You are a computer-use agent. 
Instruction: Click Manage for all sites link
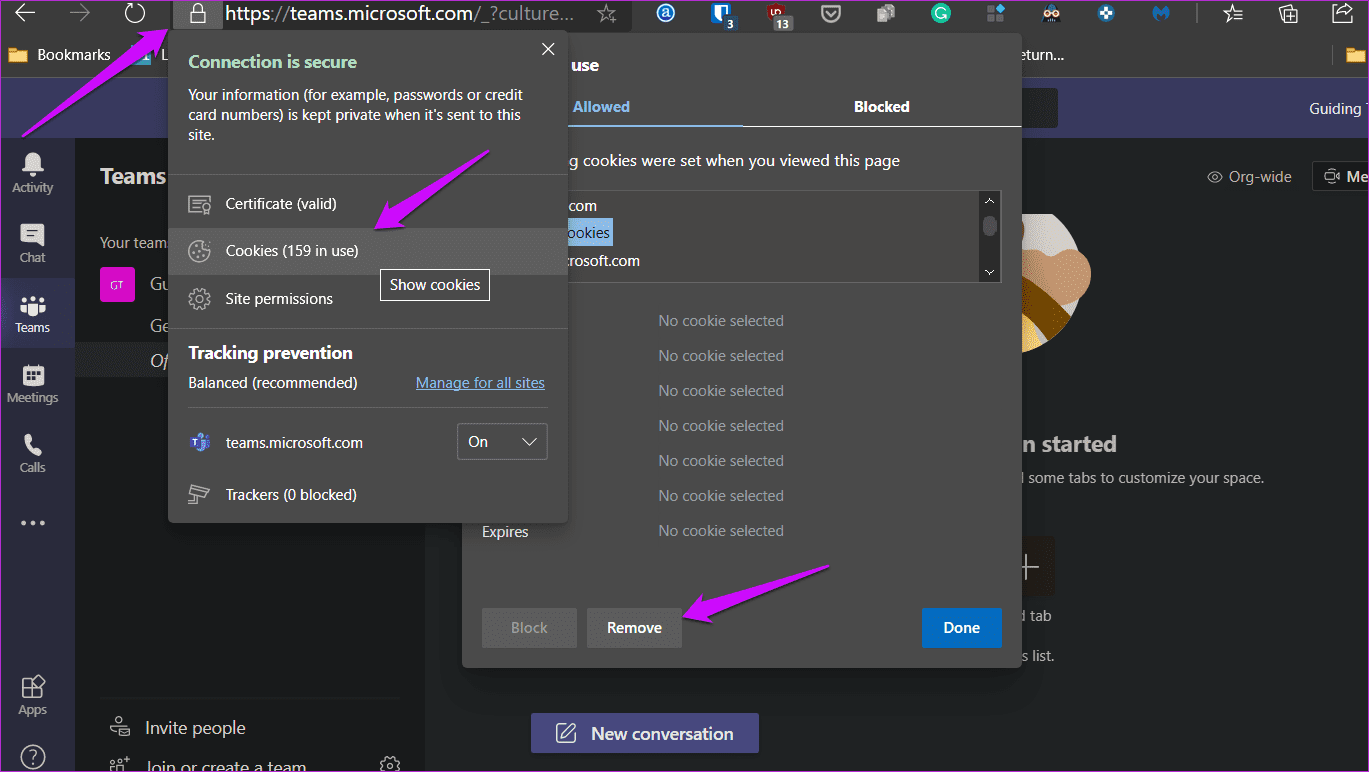click(480, 383)
